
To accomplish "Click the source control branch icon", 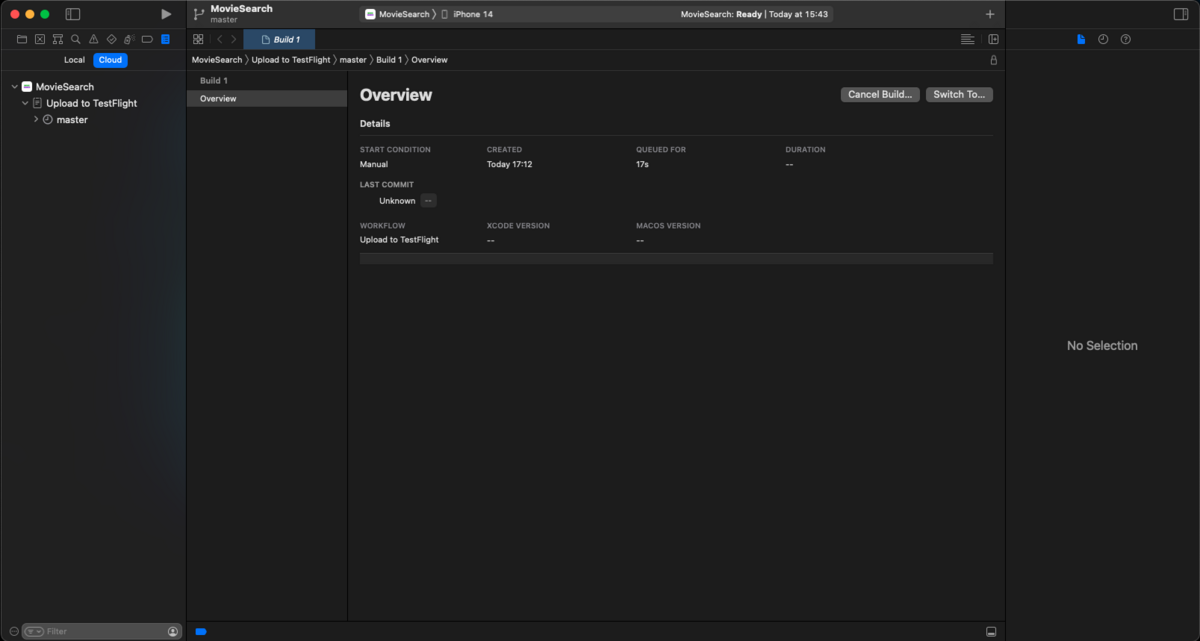I will [199, 14].
